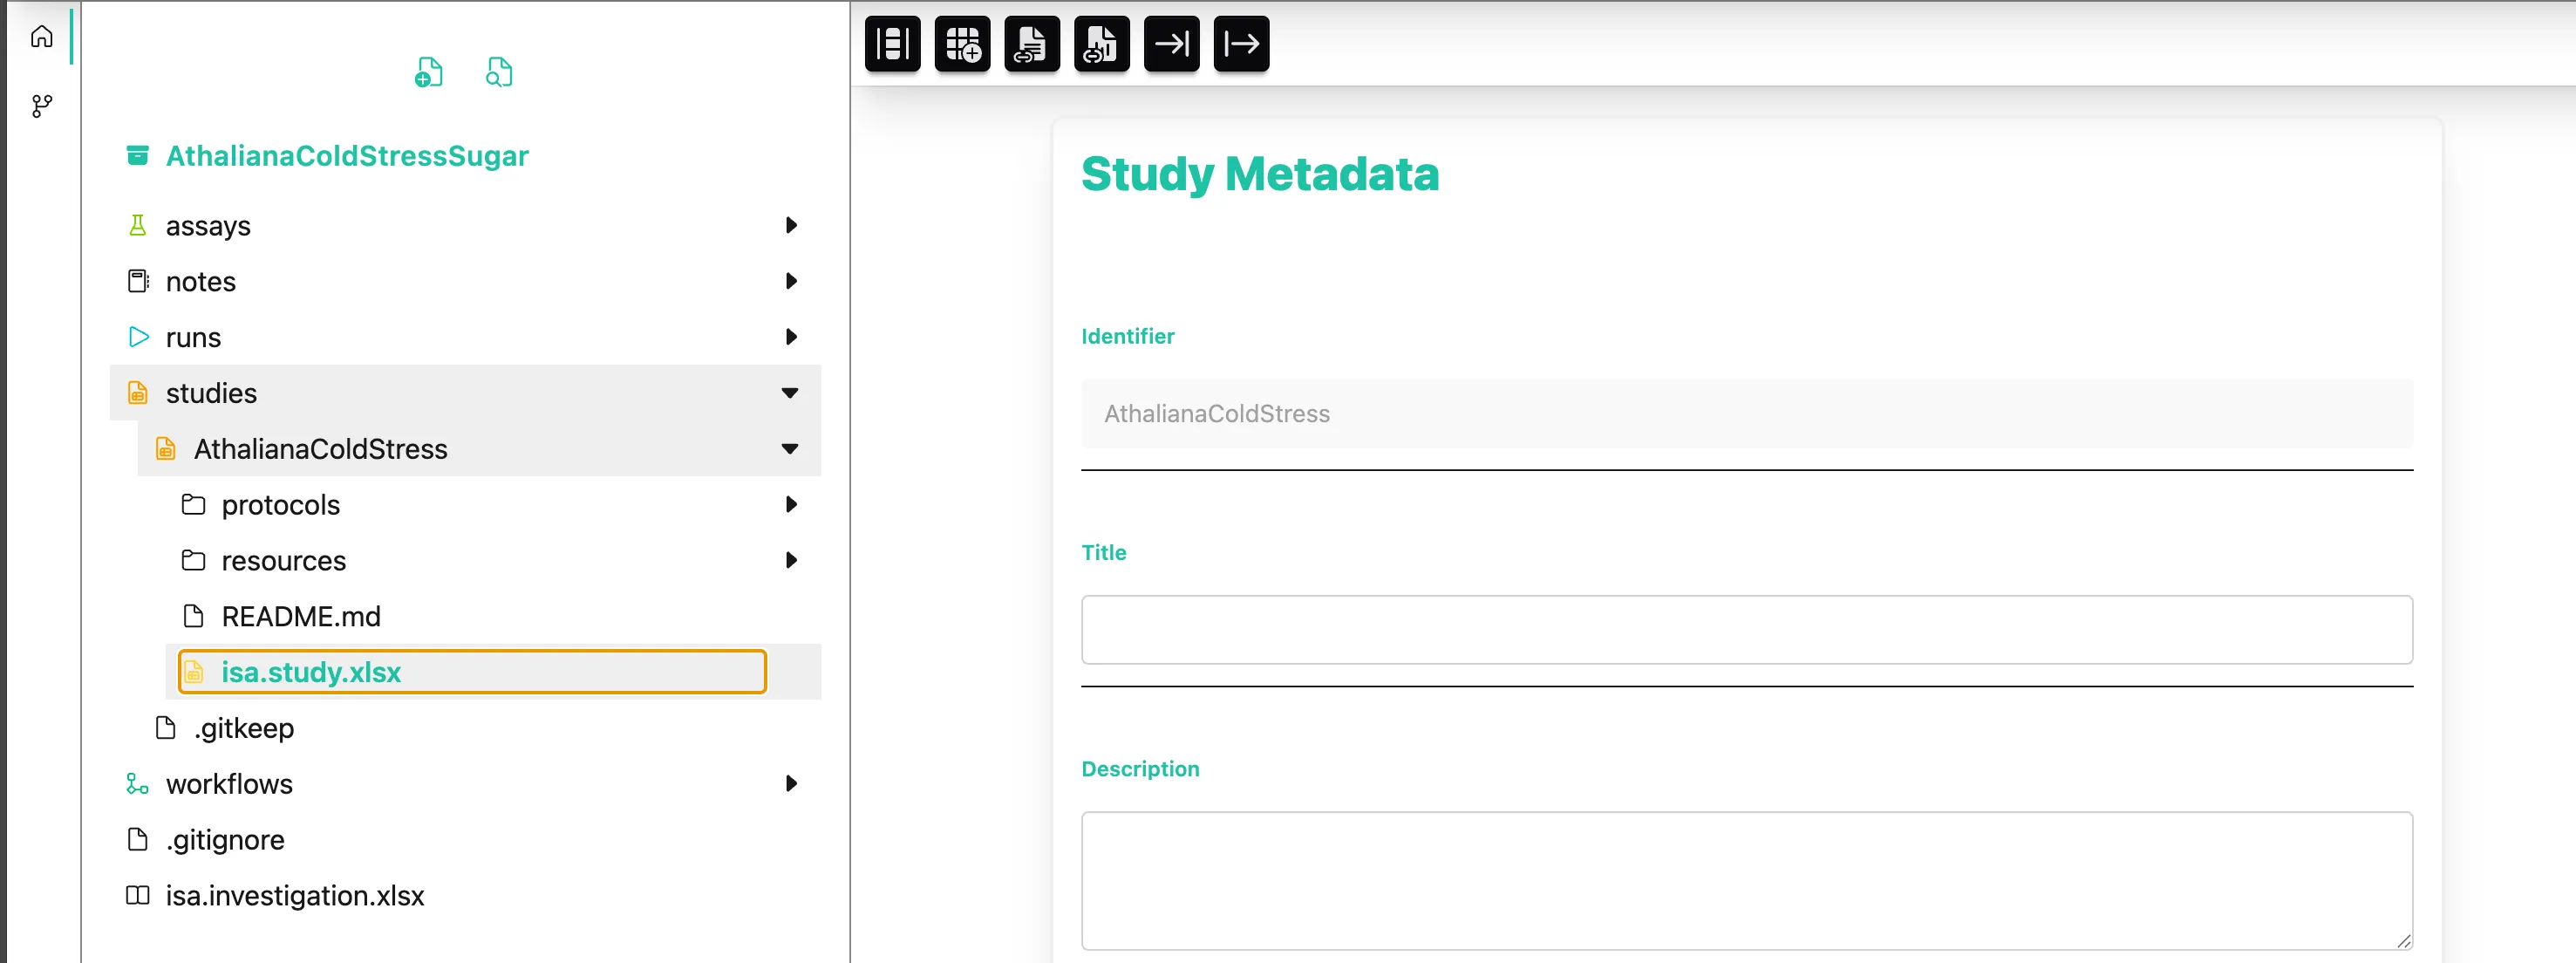Click the home icon in left sidebar
The height and width of the screenshot is (963, 2576).
coord(41,37)
